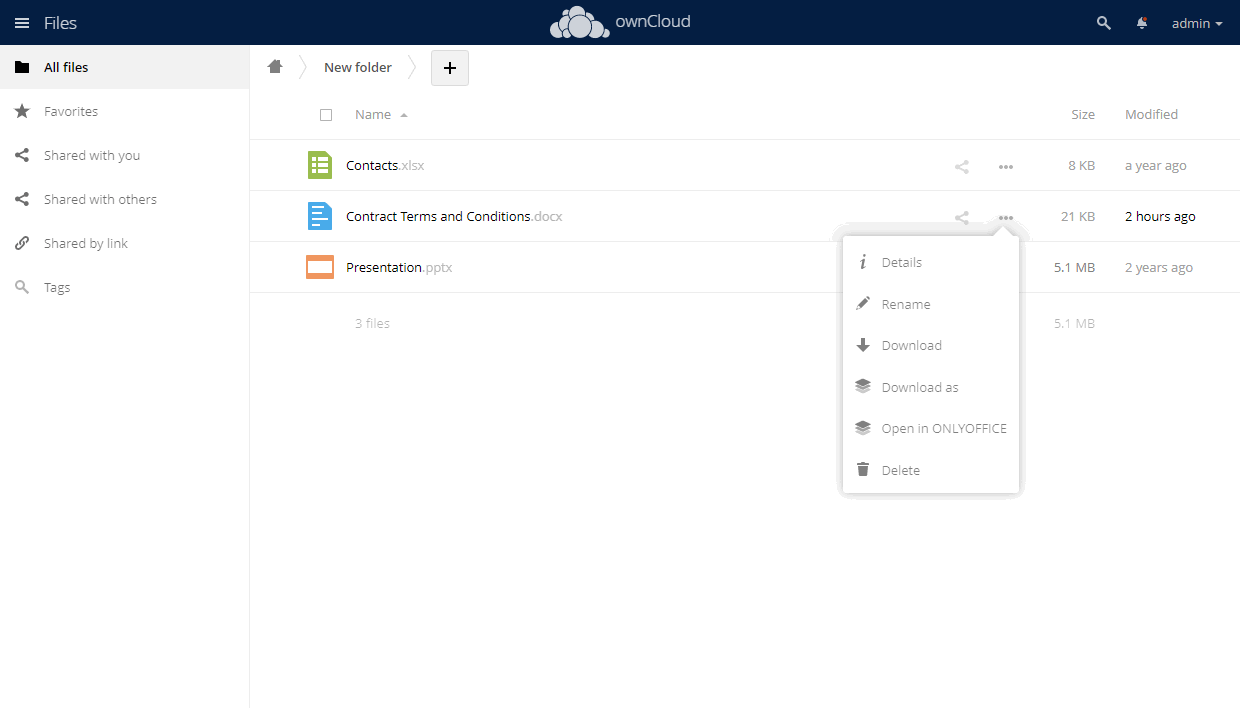The width and height of the screenshot is (1240, 708).
Task: Open the hamburger apps menu
Action: (21, 23)
